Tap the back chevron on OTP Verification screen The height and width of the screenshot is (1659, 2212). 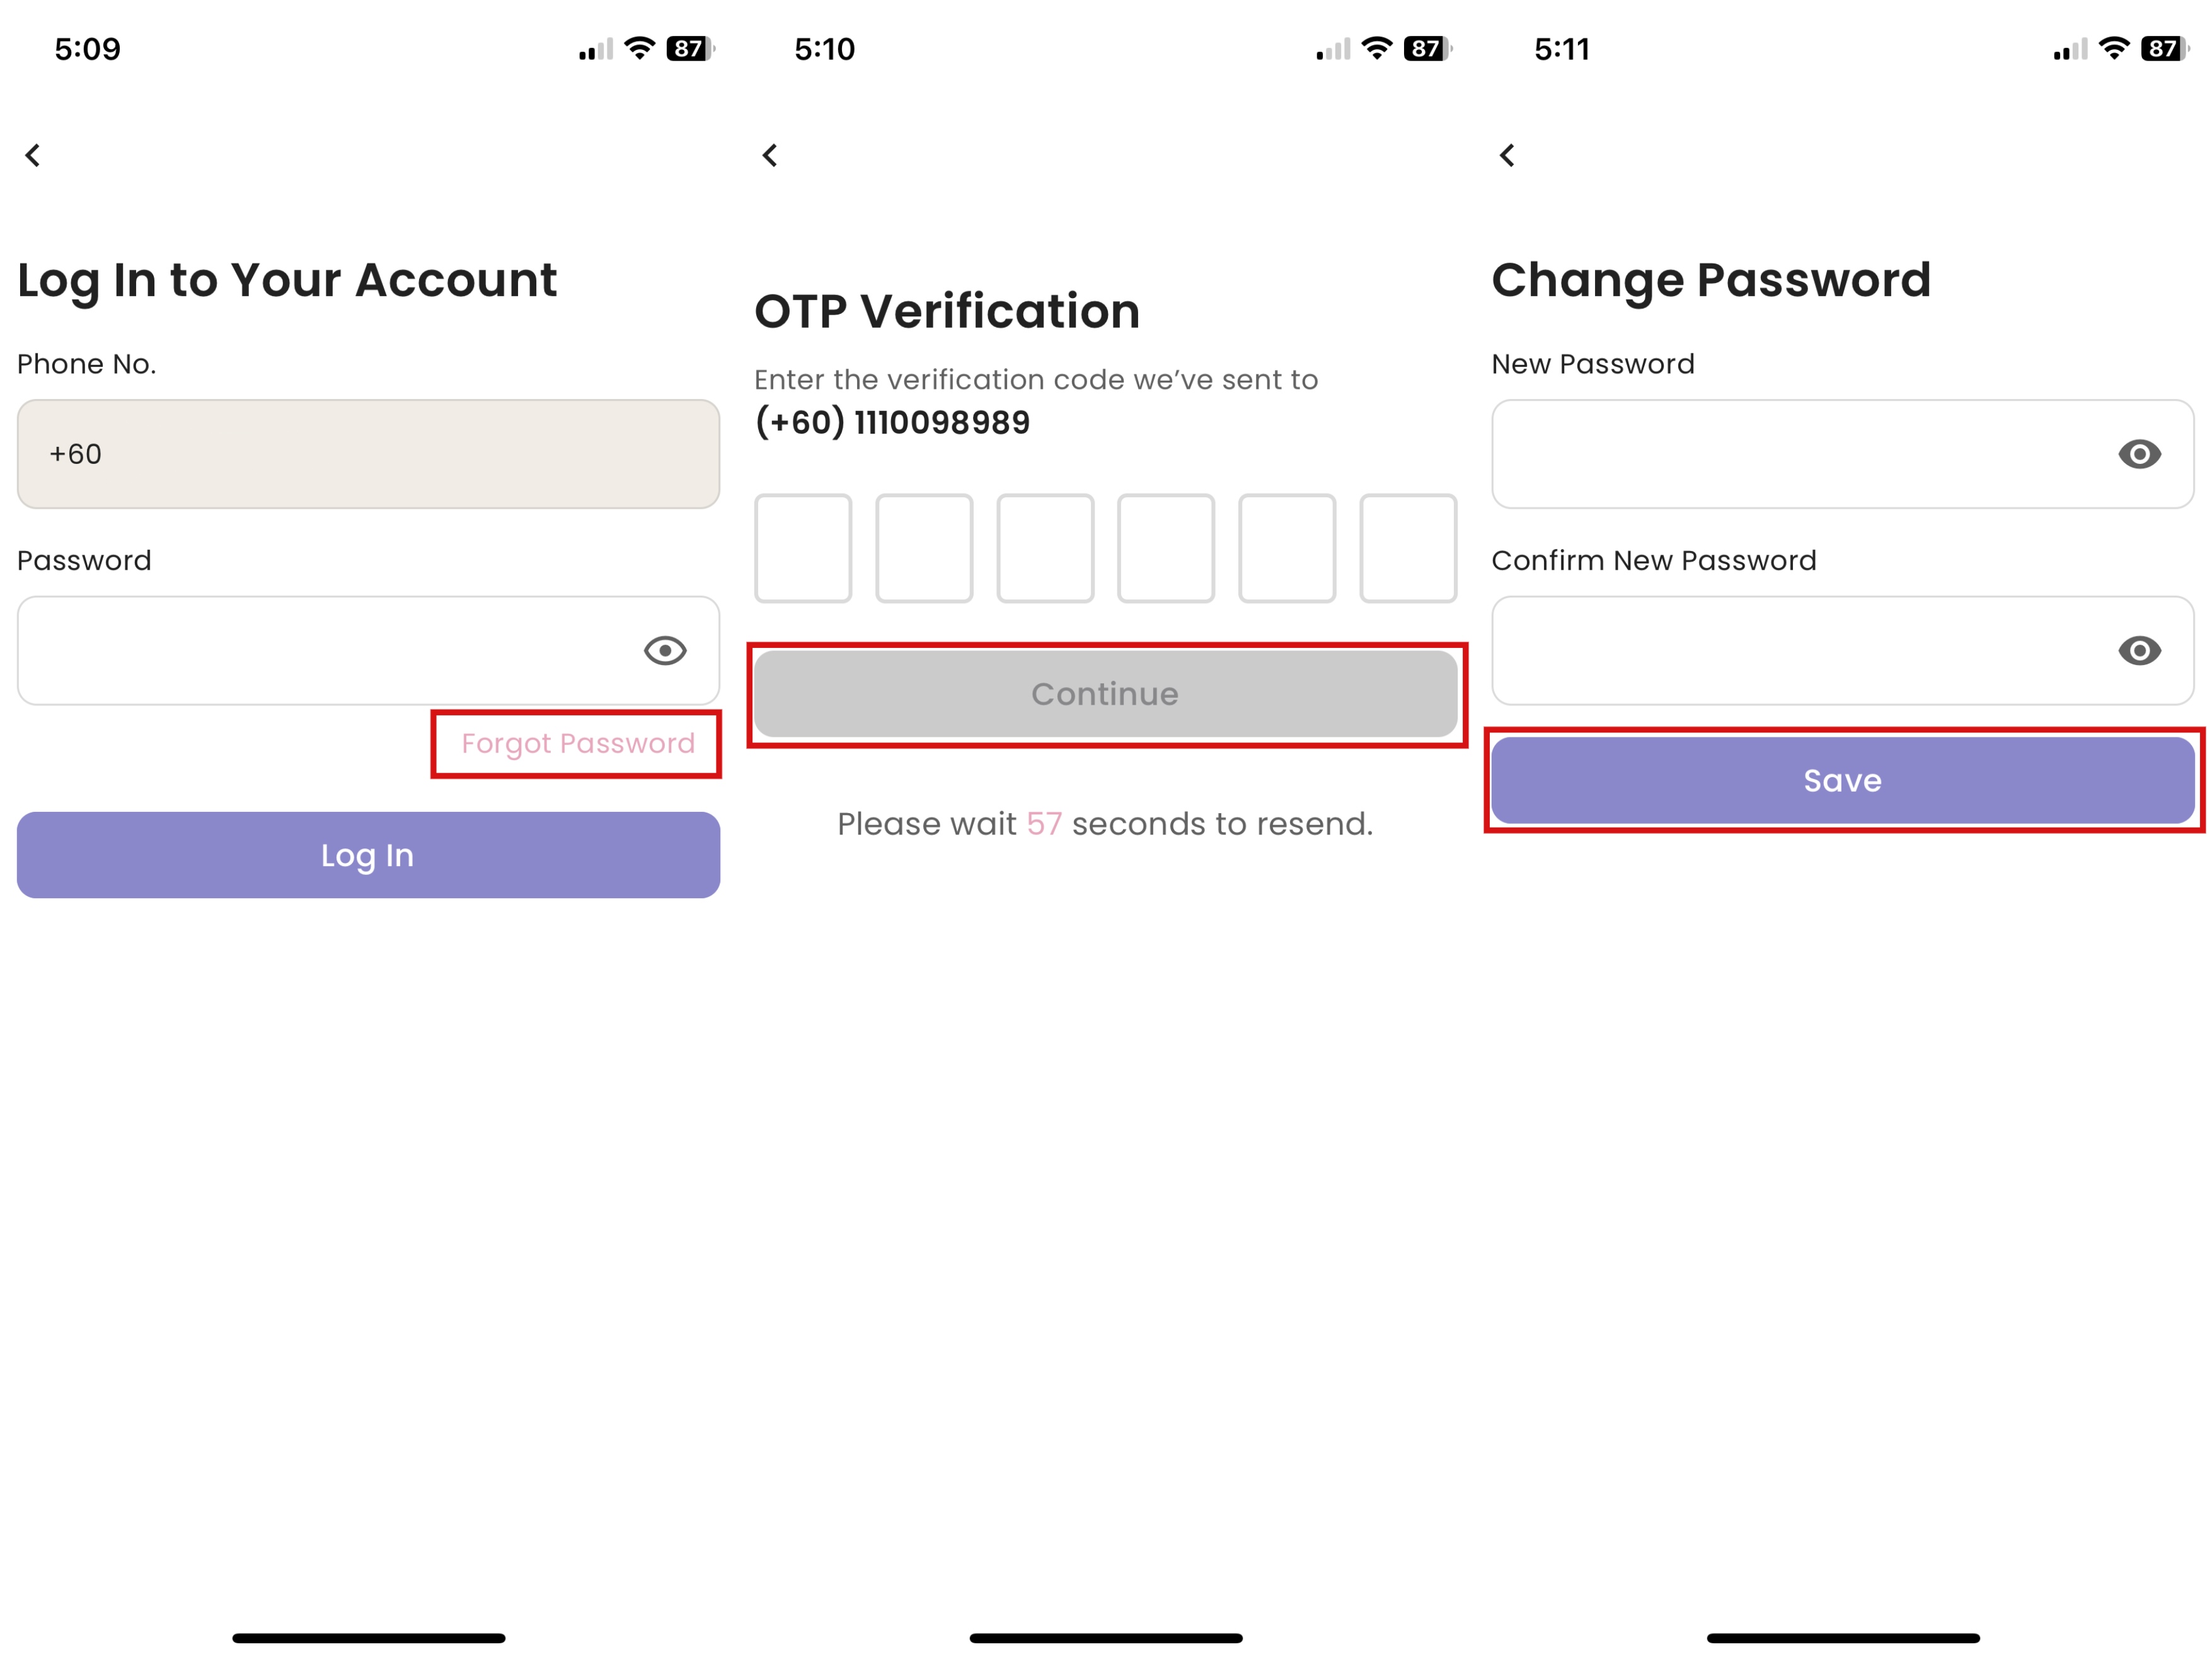coord(771,155)
